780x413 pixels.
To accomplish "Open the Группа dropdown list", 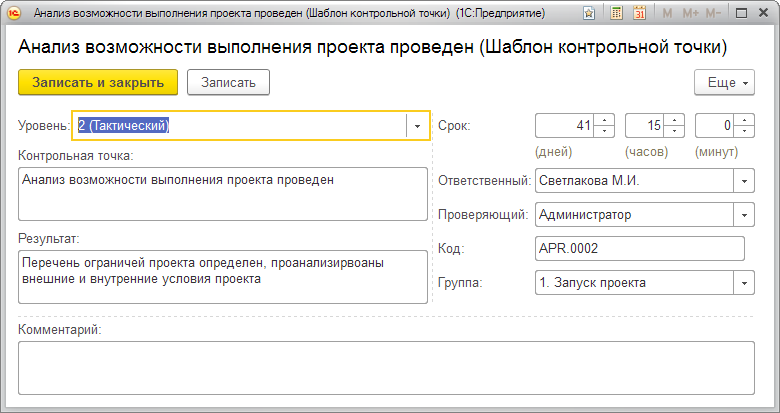I will tap(743, 283).
